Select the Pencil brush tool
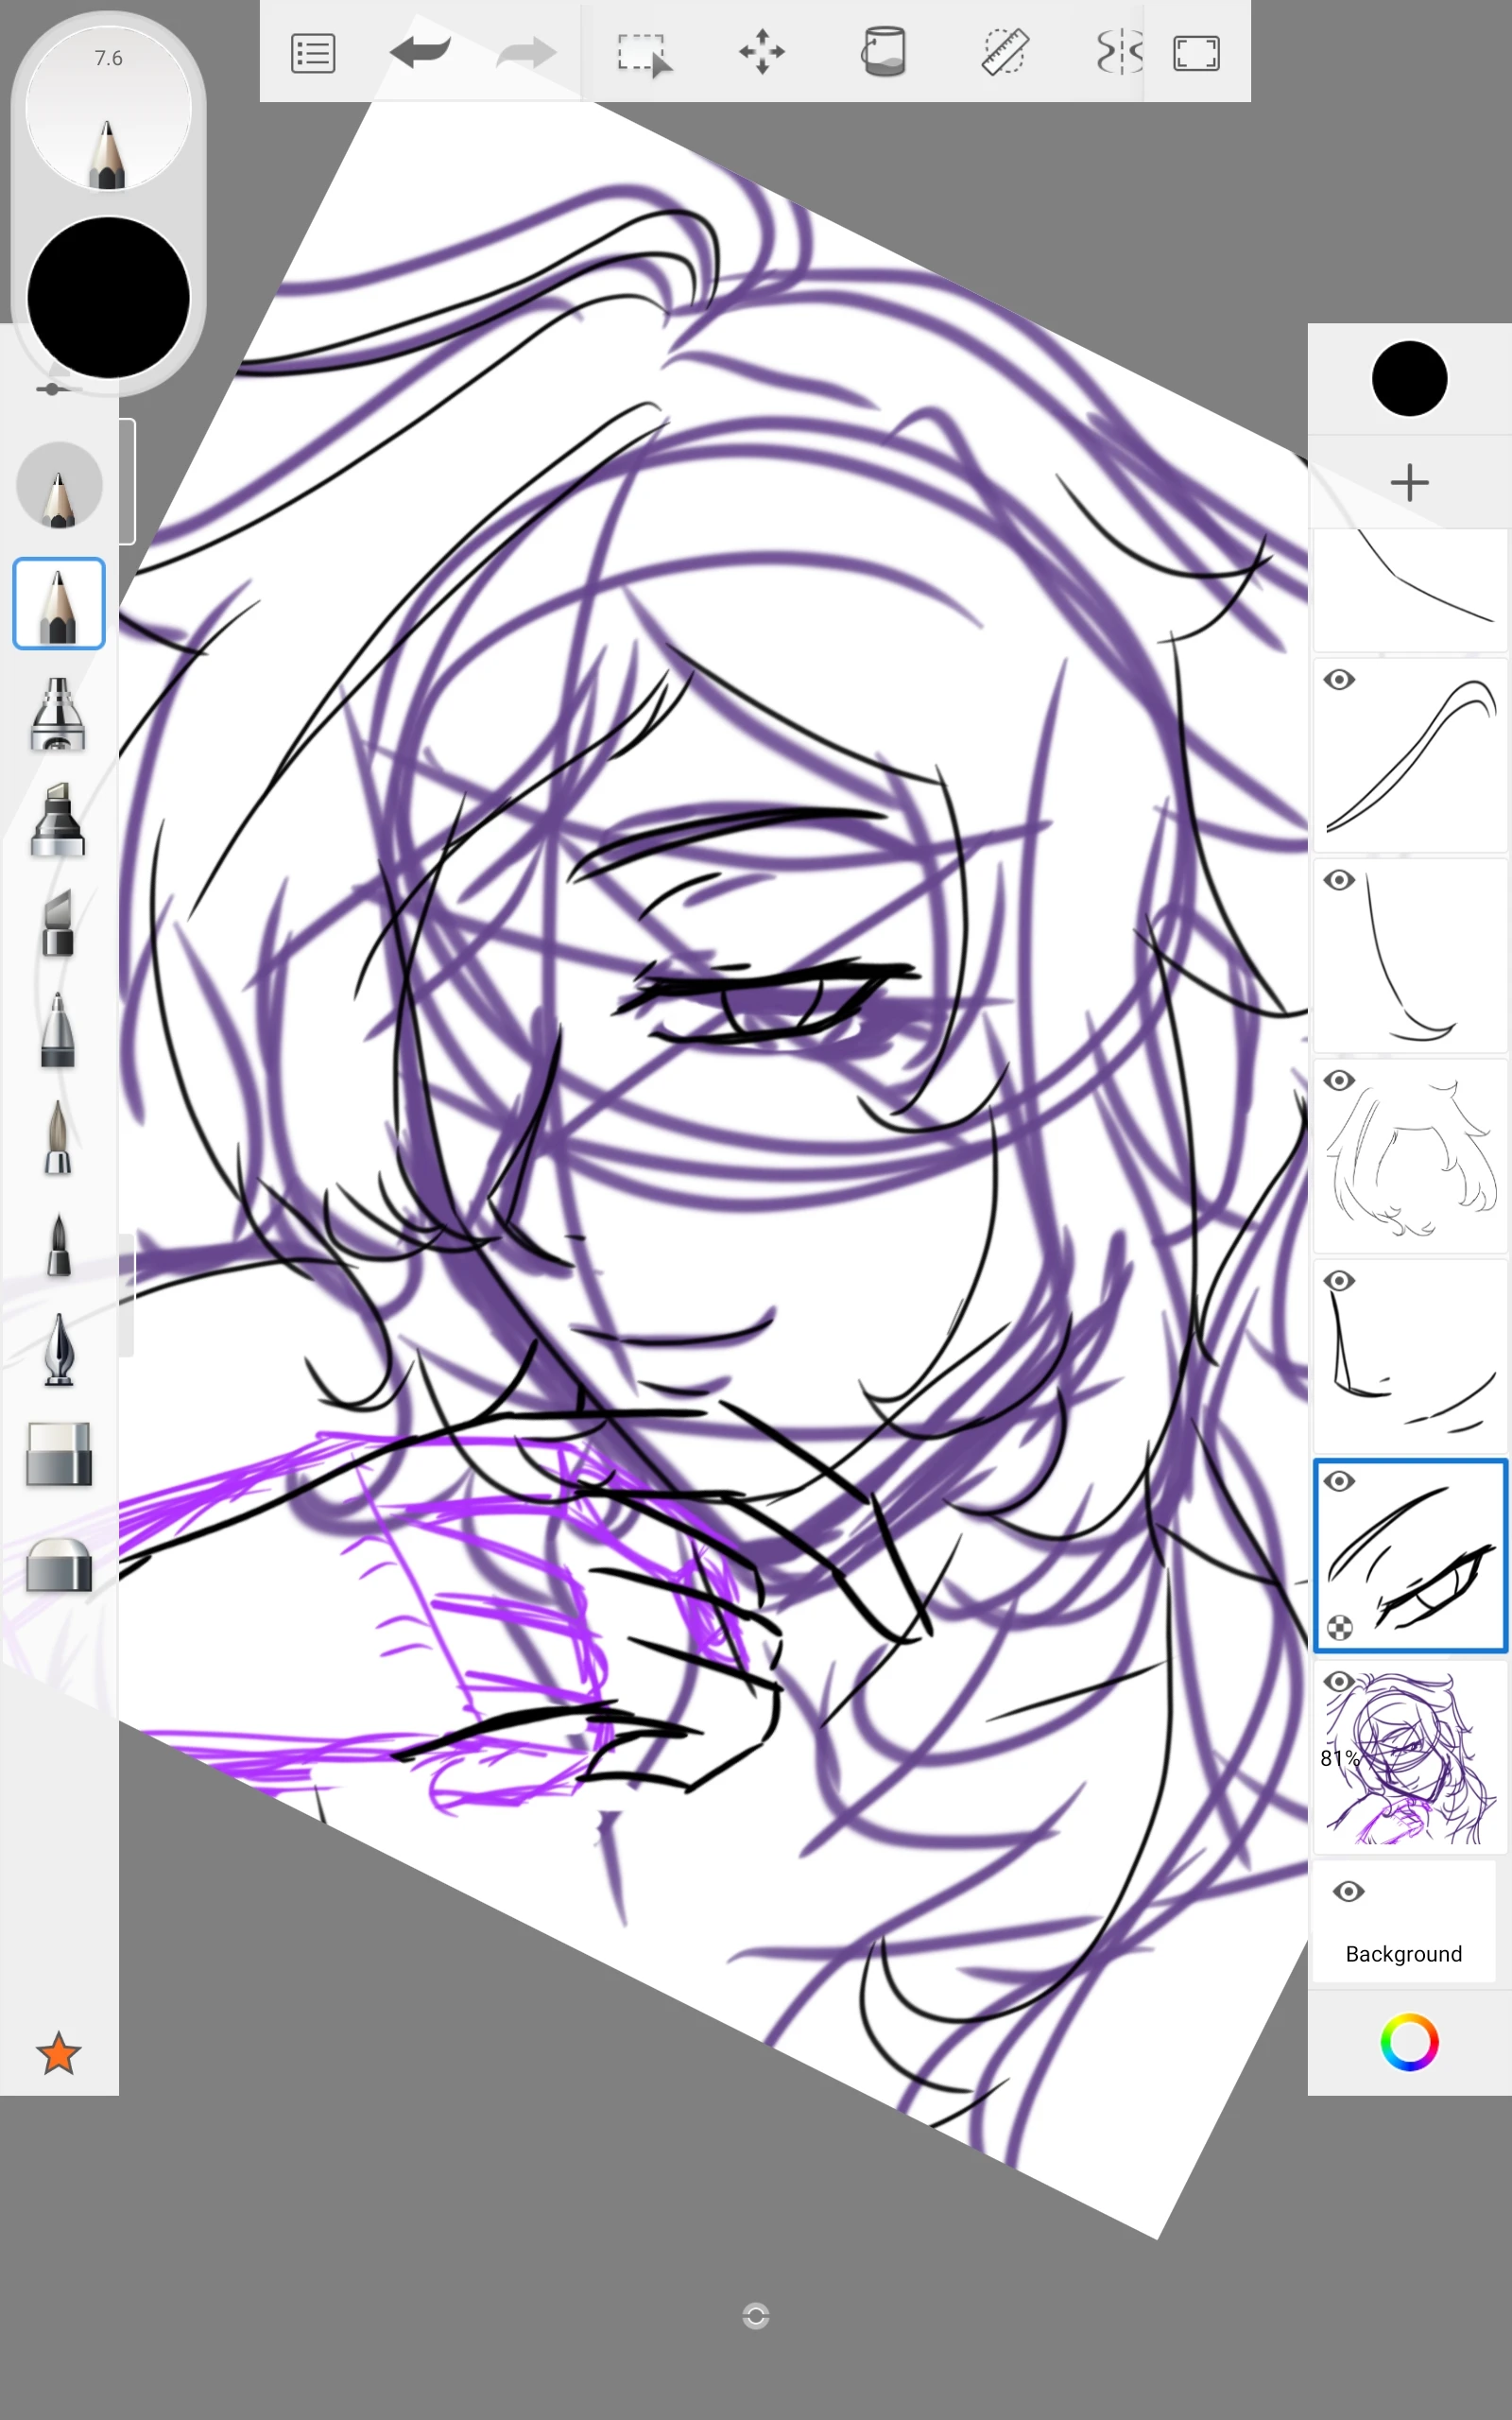This screenshot has width=1512, height=2420. pos(58,603)
